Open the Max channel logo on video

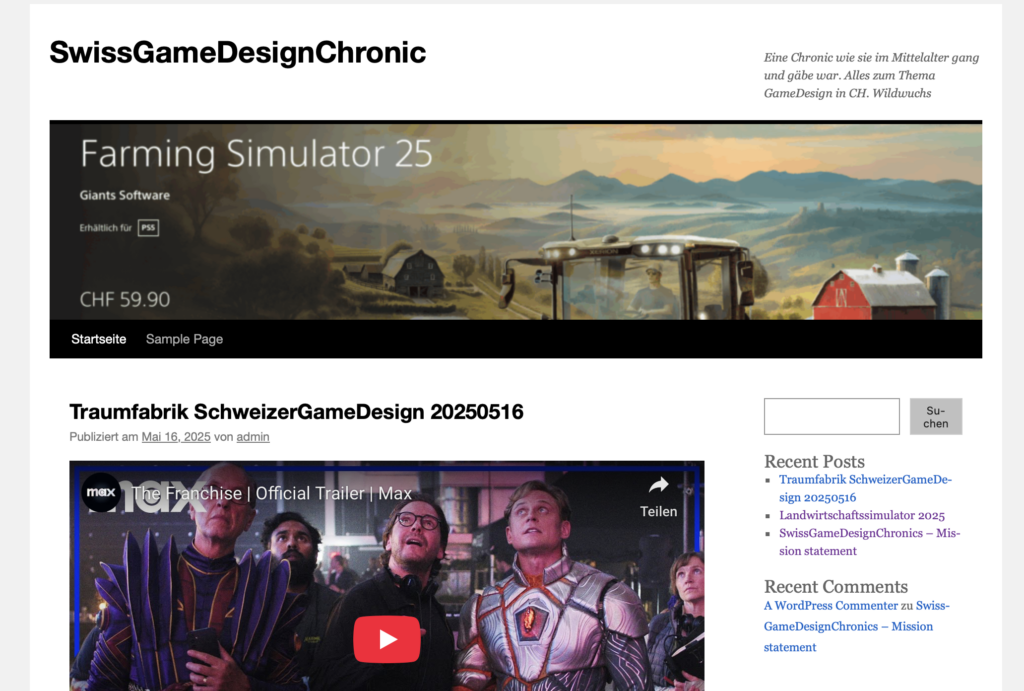pos(101,492)
